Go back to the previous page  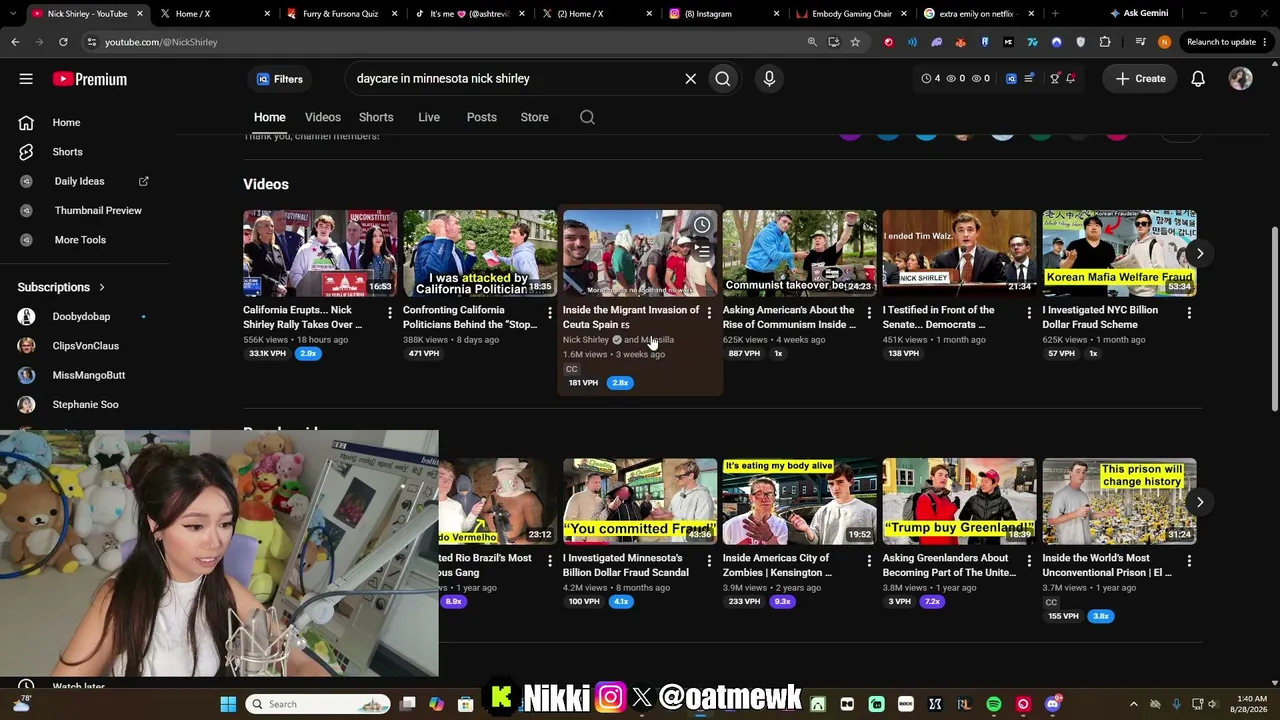pyautogui.click(x=15, y=42)
